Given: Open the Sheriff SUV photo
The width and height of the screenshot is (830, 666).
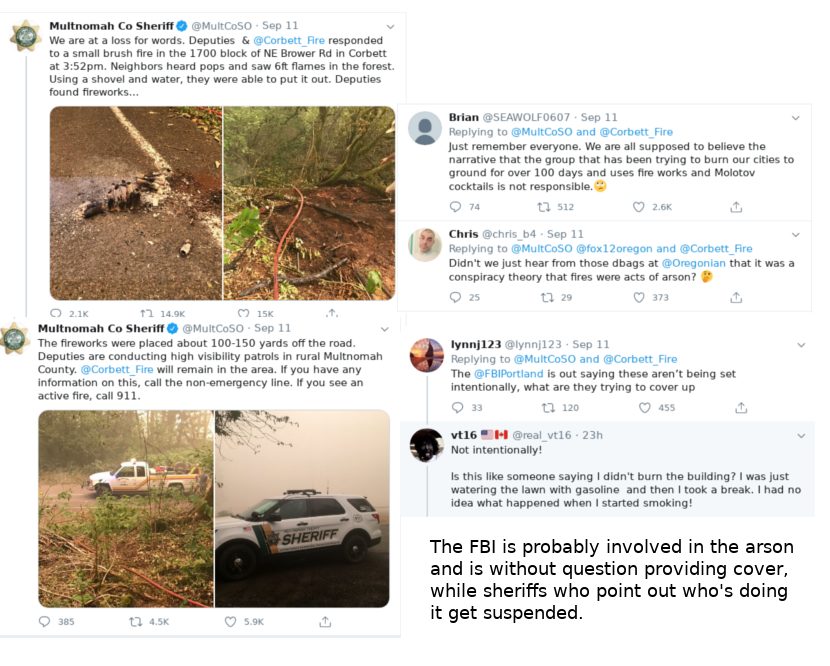Looking at the screenshot, I should tap(302, 508).
